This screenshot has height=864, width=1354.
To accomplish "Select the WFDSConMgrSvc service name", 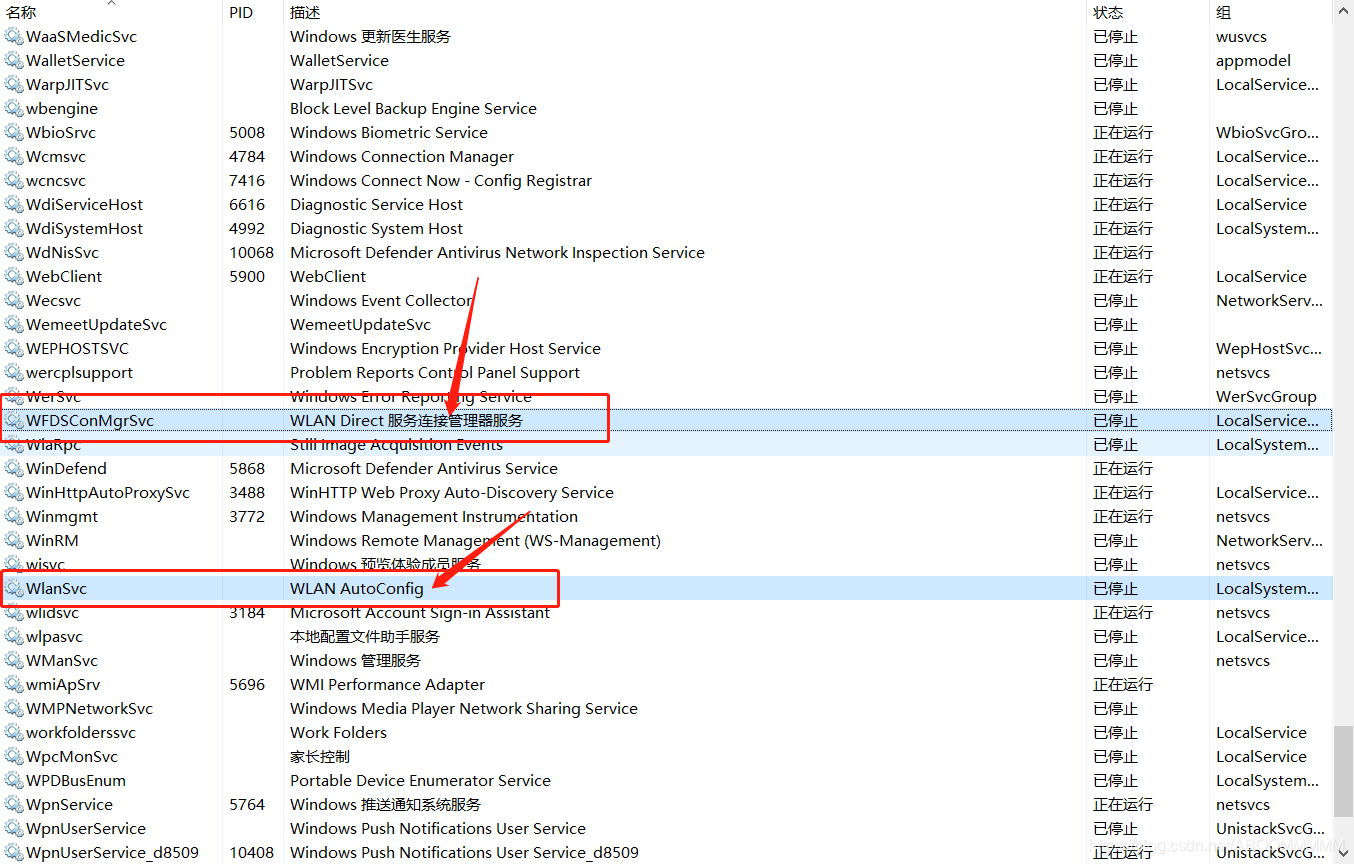I will pyautogui.click(x=90, y=420).
